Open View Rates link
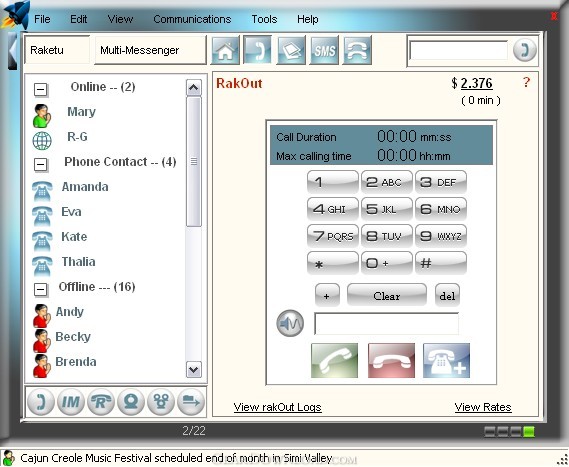This screenshot has height=467, width=569. [483, 407]
